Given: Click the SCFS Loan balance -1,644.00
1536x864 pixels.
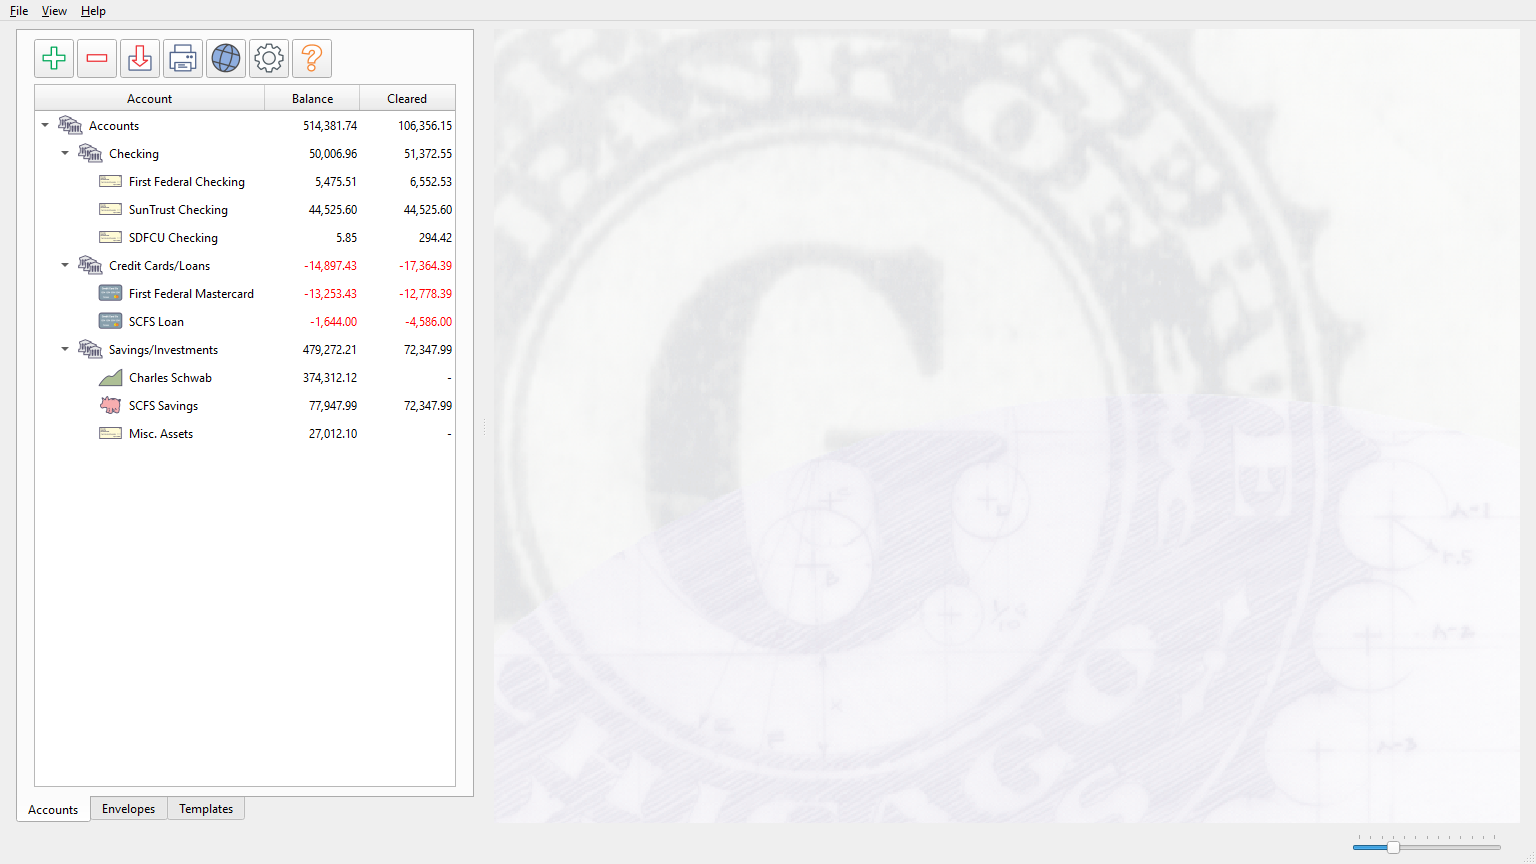Looking at the screenshot, I should [333, 322].
